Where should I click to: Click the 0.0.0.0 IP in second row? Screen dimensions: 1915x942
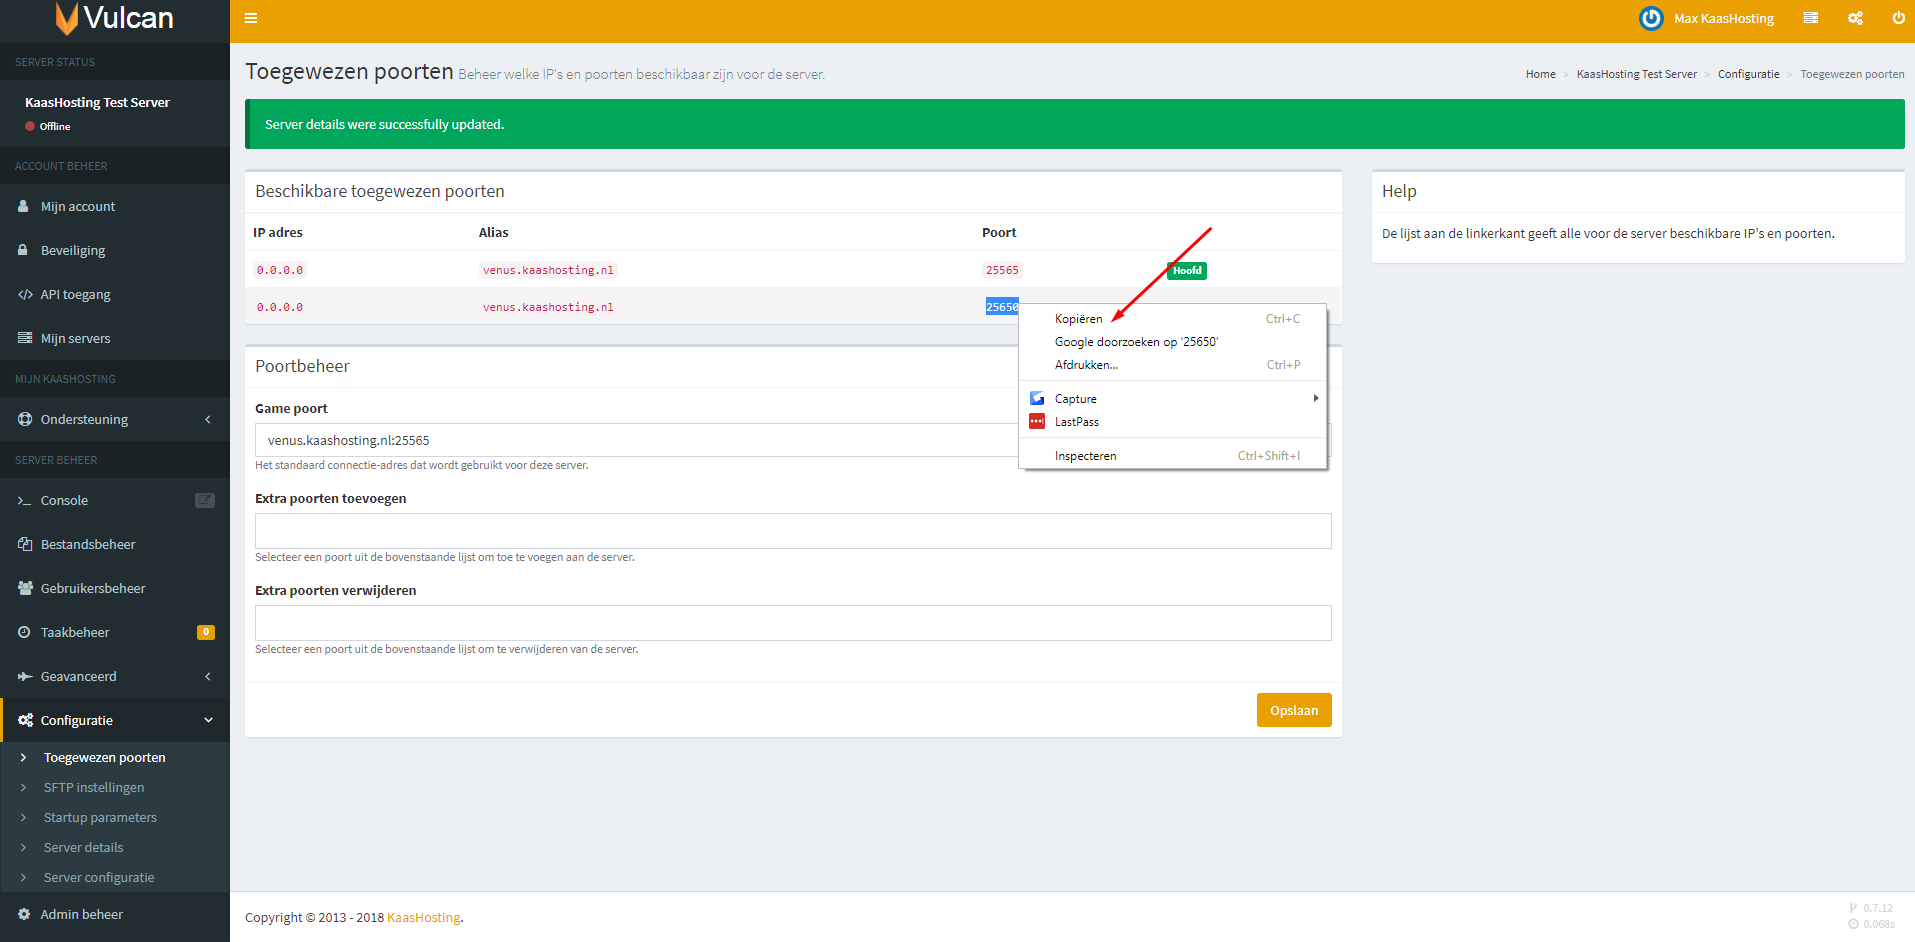(x=280, y=307)
